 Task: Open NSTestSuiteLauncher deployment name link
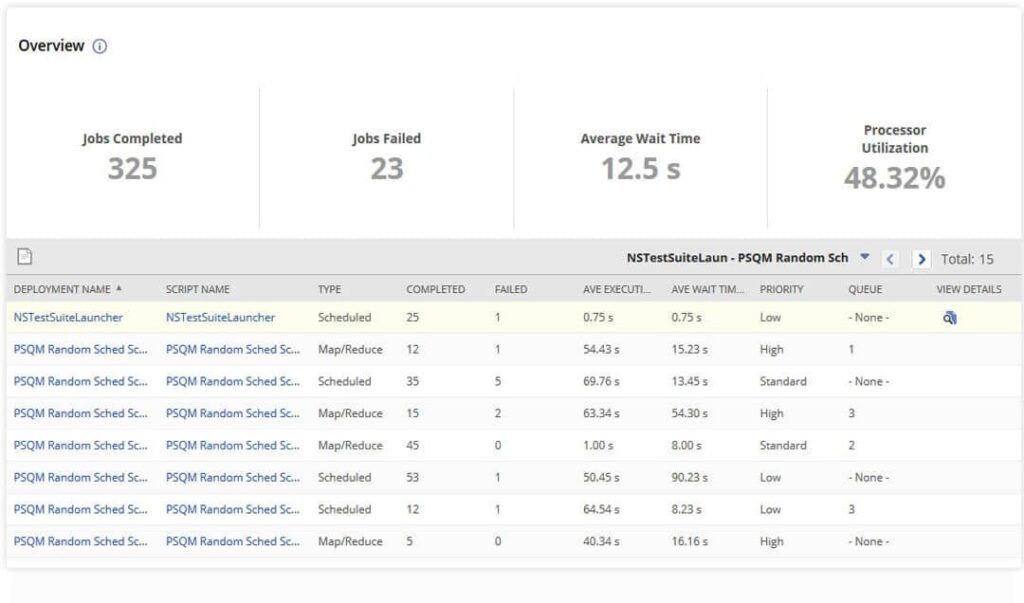[x=69, y=317]
